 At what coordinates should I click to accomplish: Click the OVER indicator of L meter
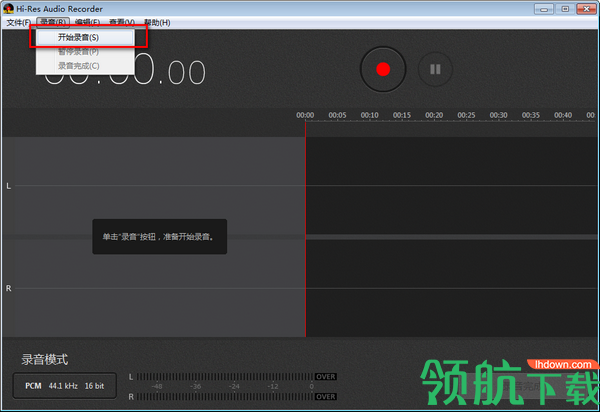(x=326, y=377)
